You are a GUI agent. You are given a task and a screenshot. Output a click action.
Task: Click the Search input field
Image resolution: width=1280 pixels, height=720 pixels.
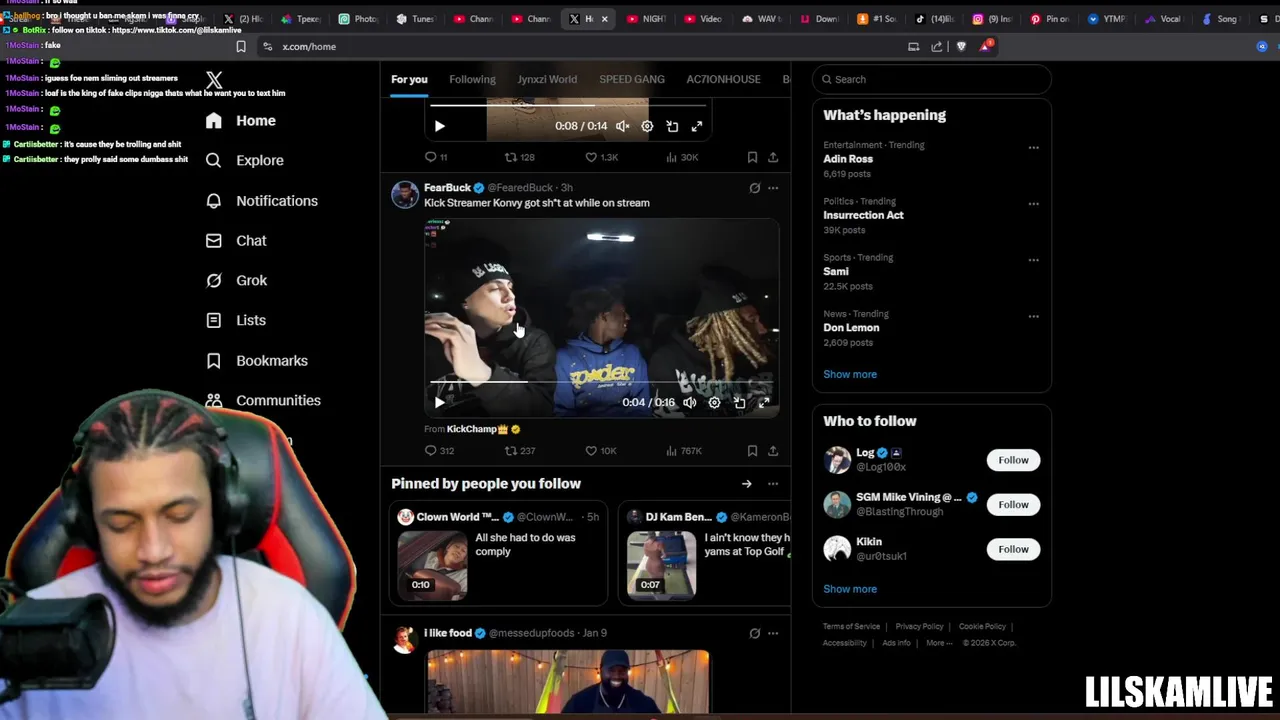(x=931, y=79)
